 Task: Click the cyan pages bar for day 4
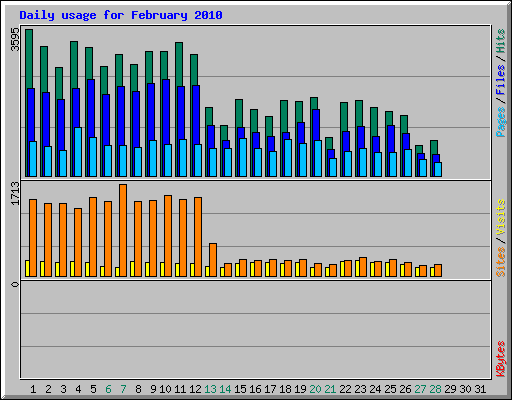click(x=78, y=152)
